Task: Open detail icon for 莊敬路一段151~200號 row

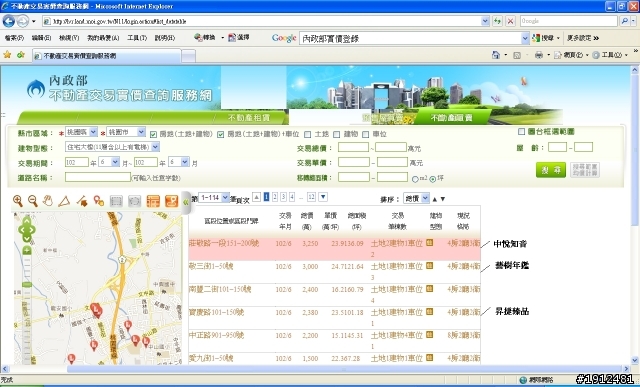Action: coord(429,242)
